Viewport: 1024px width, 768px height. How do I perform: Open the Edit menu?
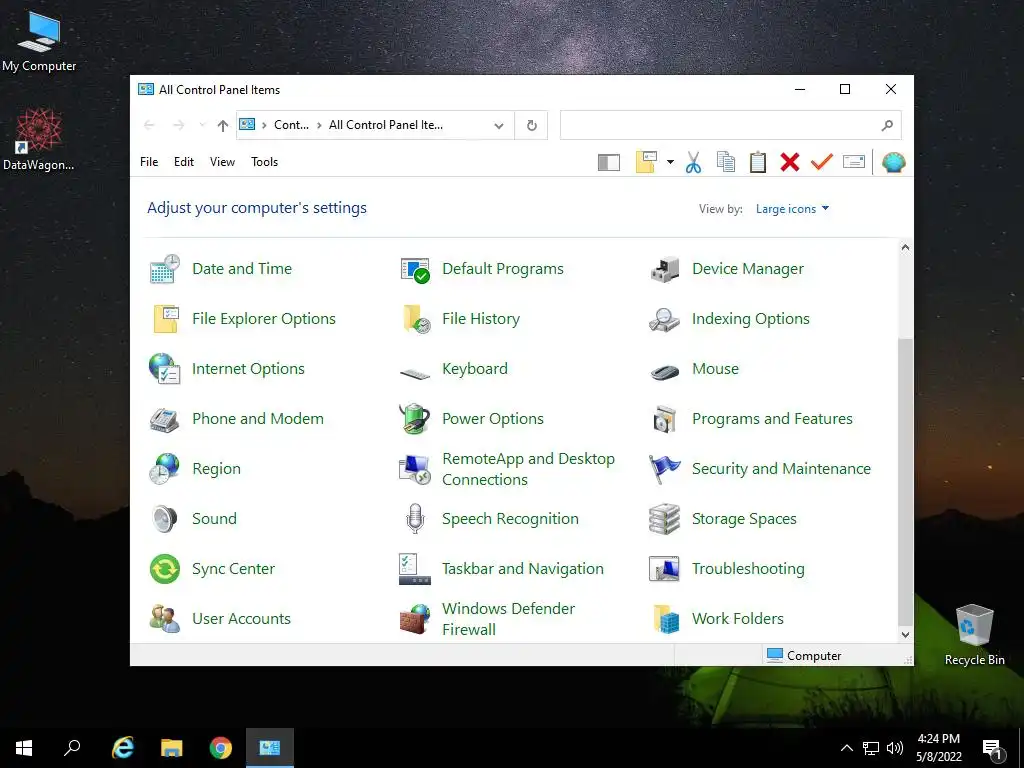coord(184,162)
